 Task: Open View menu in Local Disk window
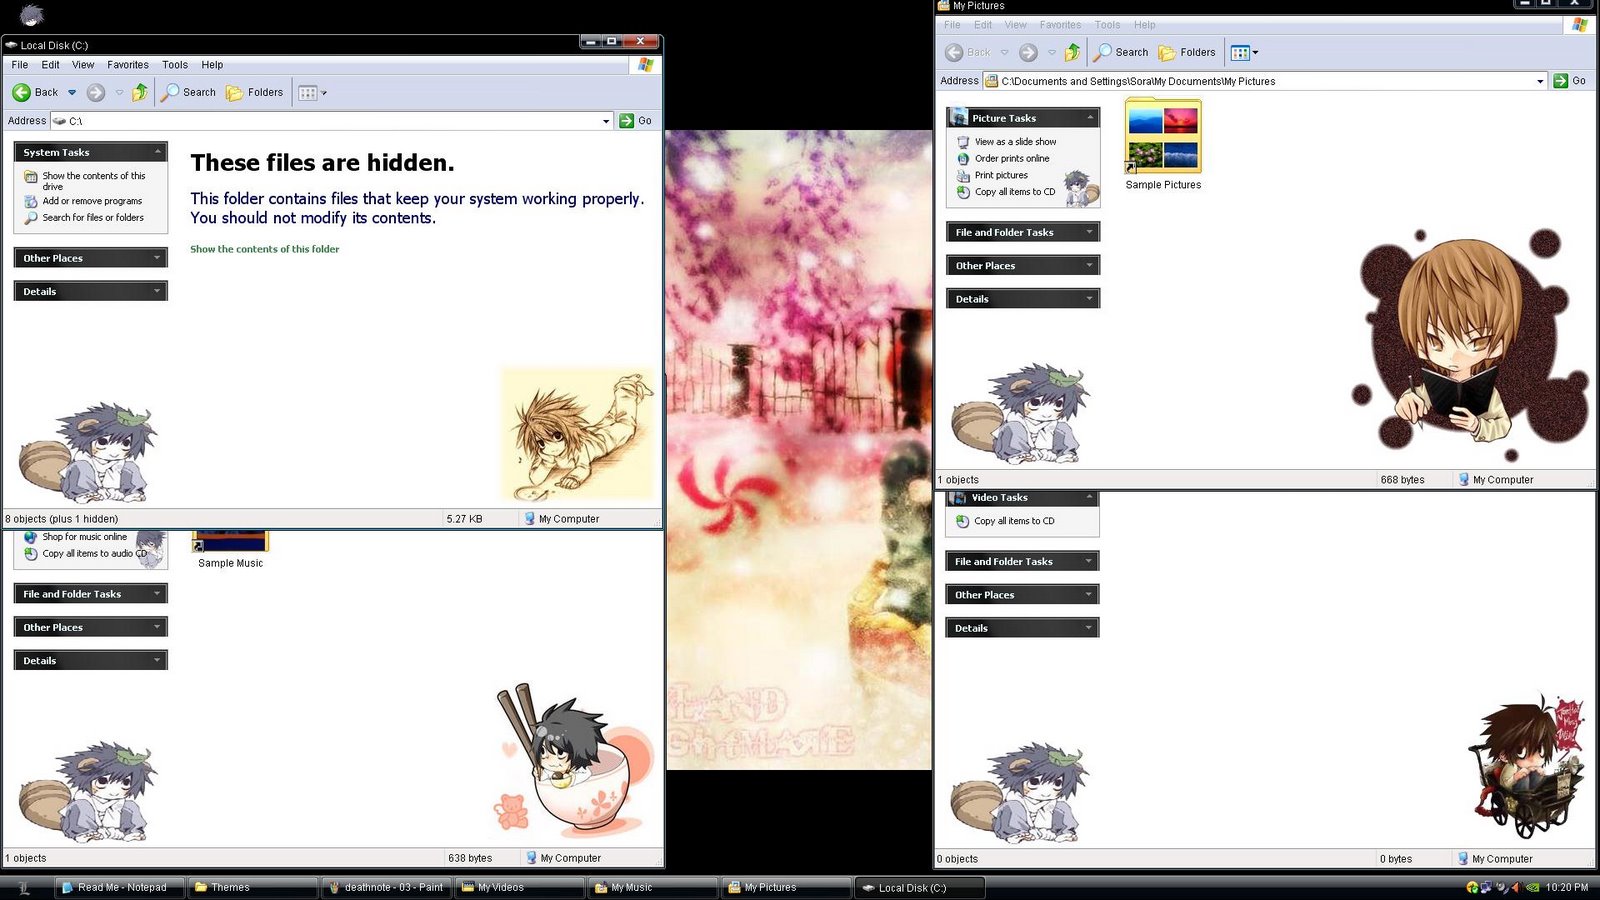click(83, 65)
